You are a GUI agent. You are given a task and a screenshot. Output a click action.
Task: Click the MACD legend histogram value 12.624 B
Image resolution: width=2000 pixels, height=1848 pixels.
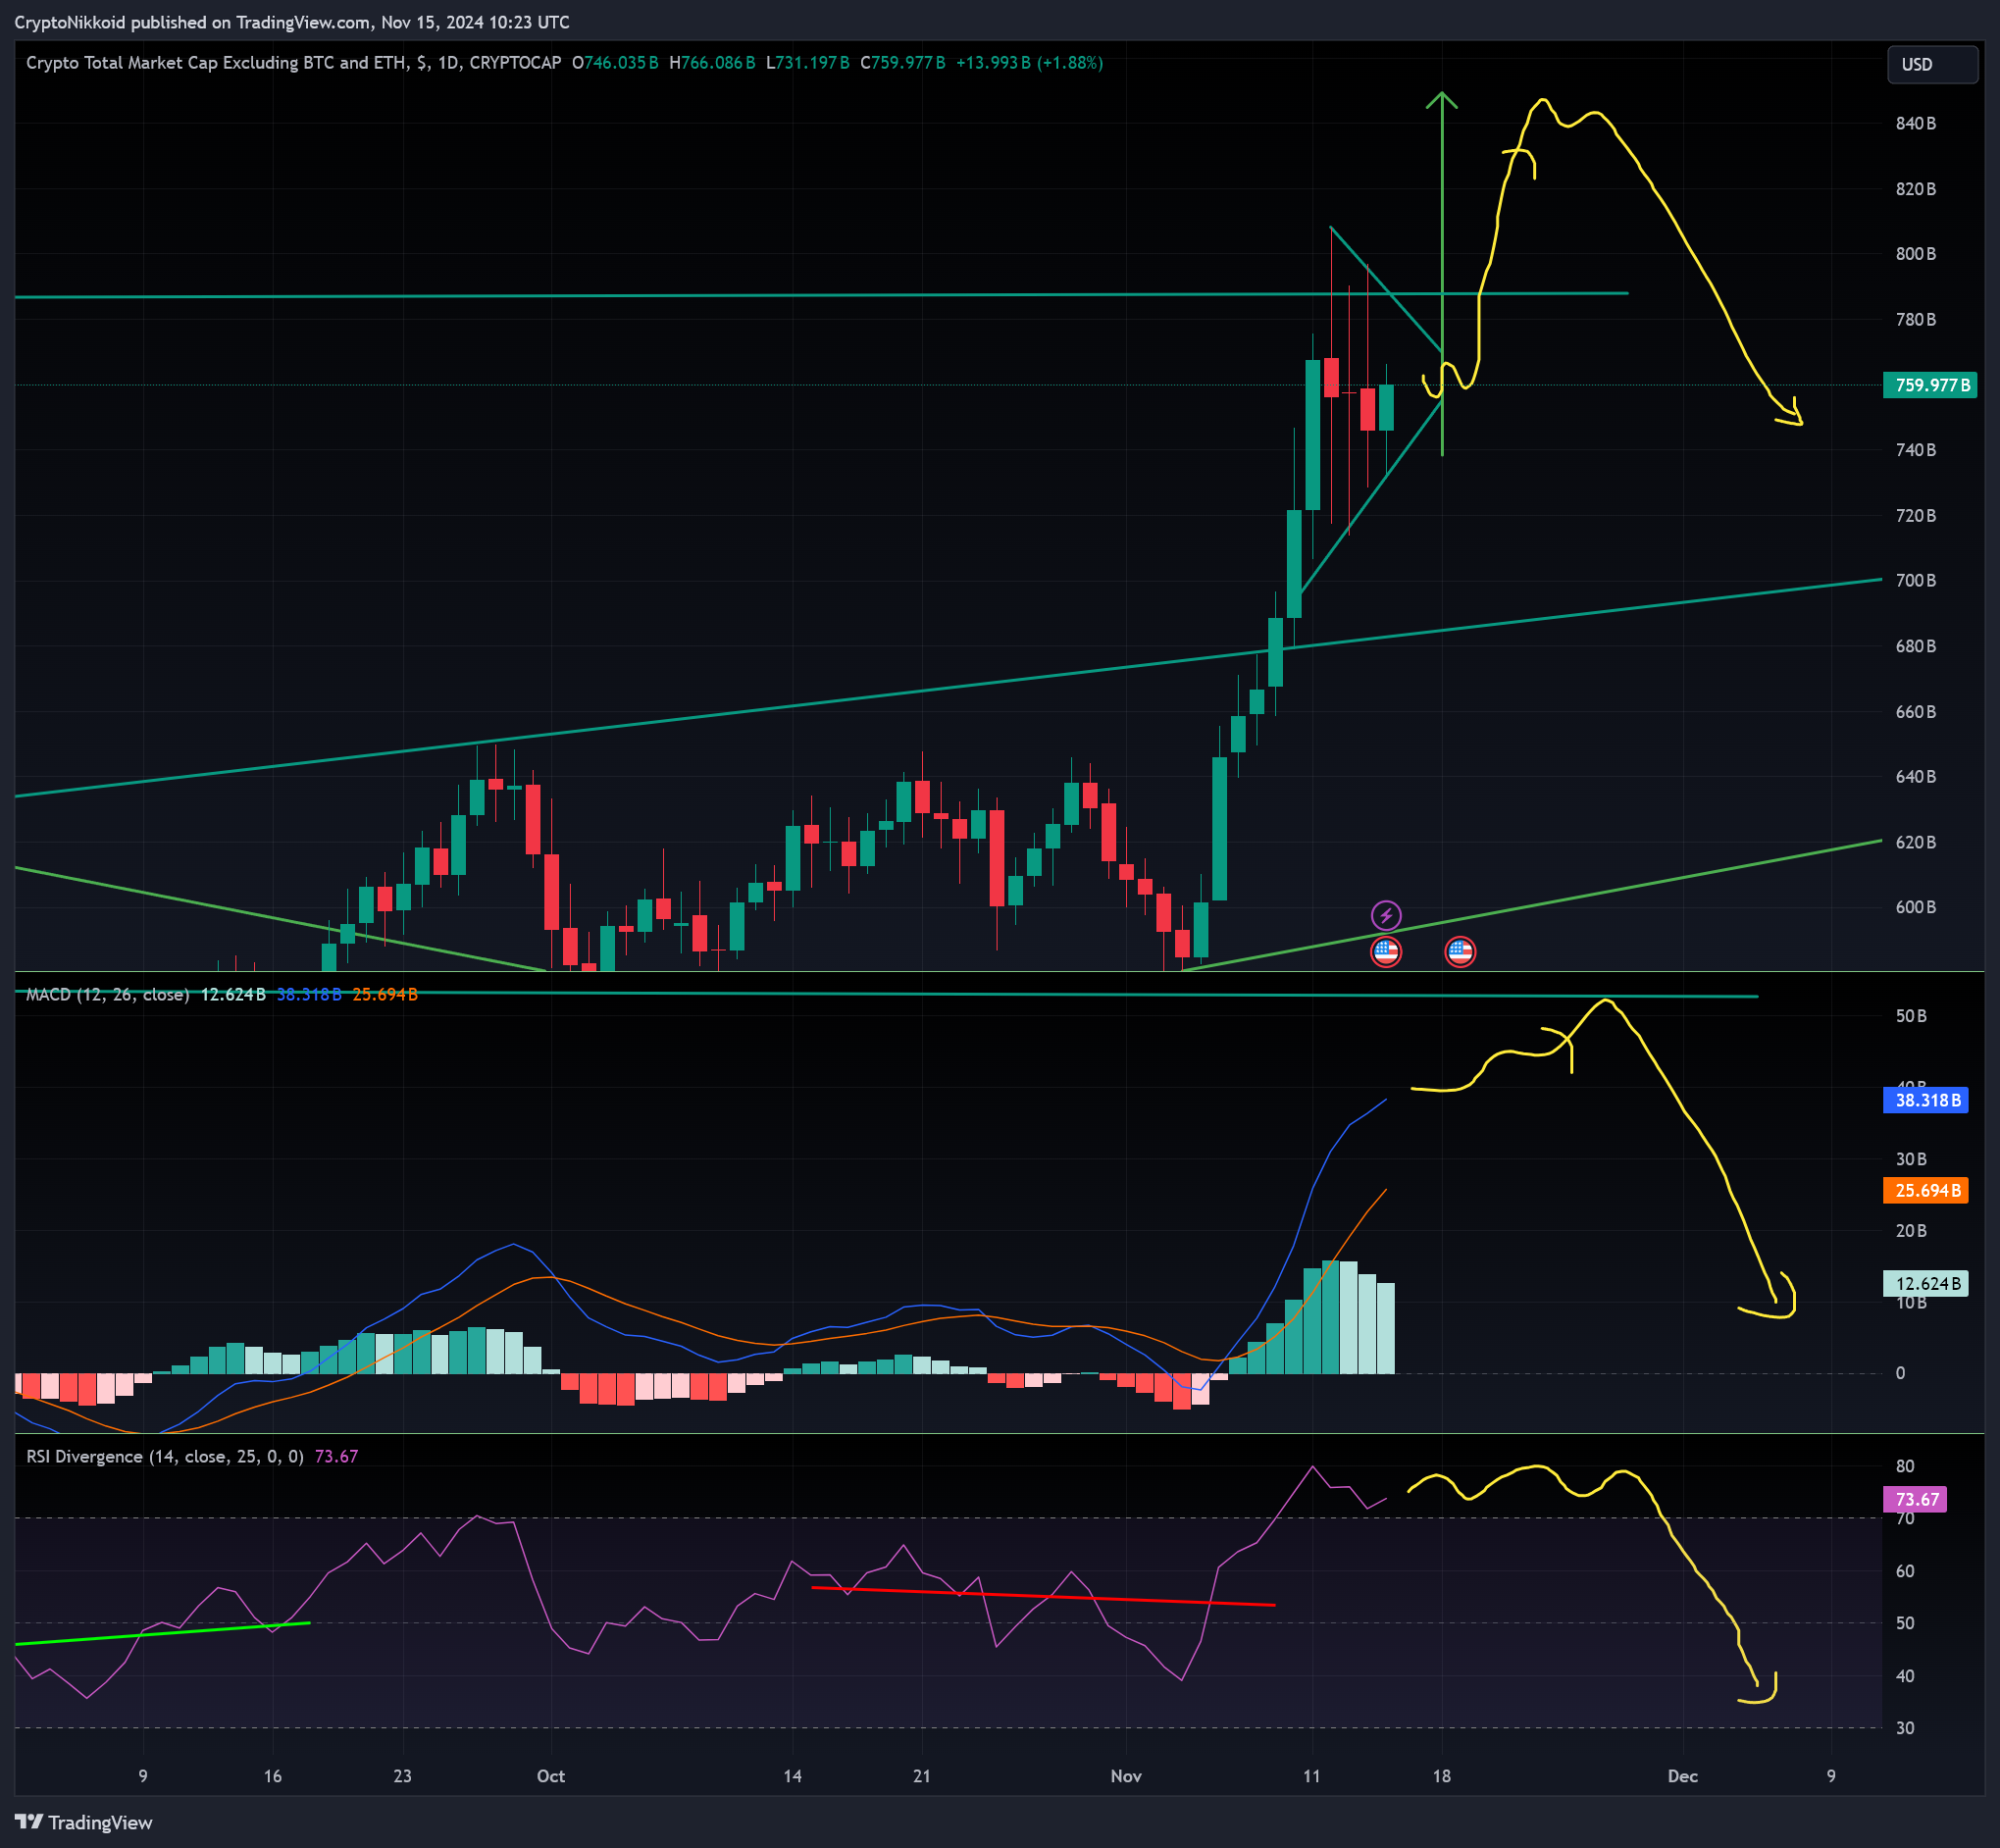[x=233, y=995]
